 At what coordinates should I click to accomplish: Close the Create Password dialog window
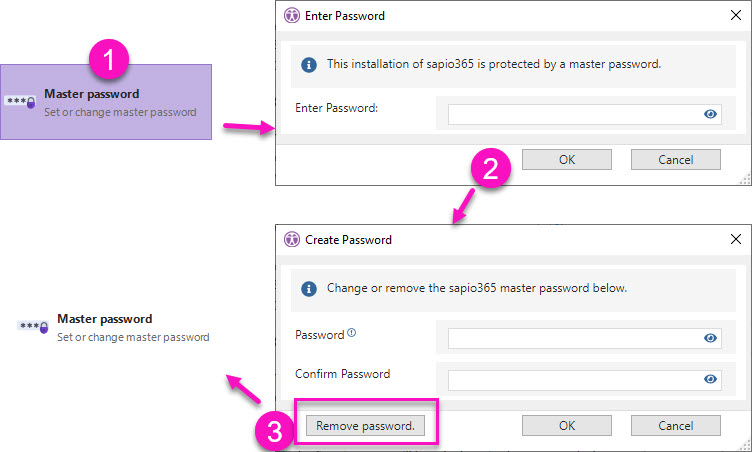735,239
